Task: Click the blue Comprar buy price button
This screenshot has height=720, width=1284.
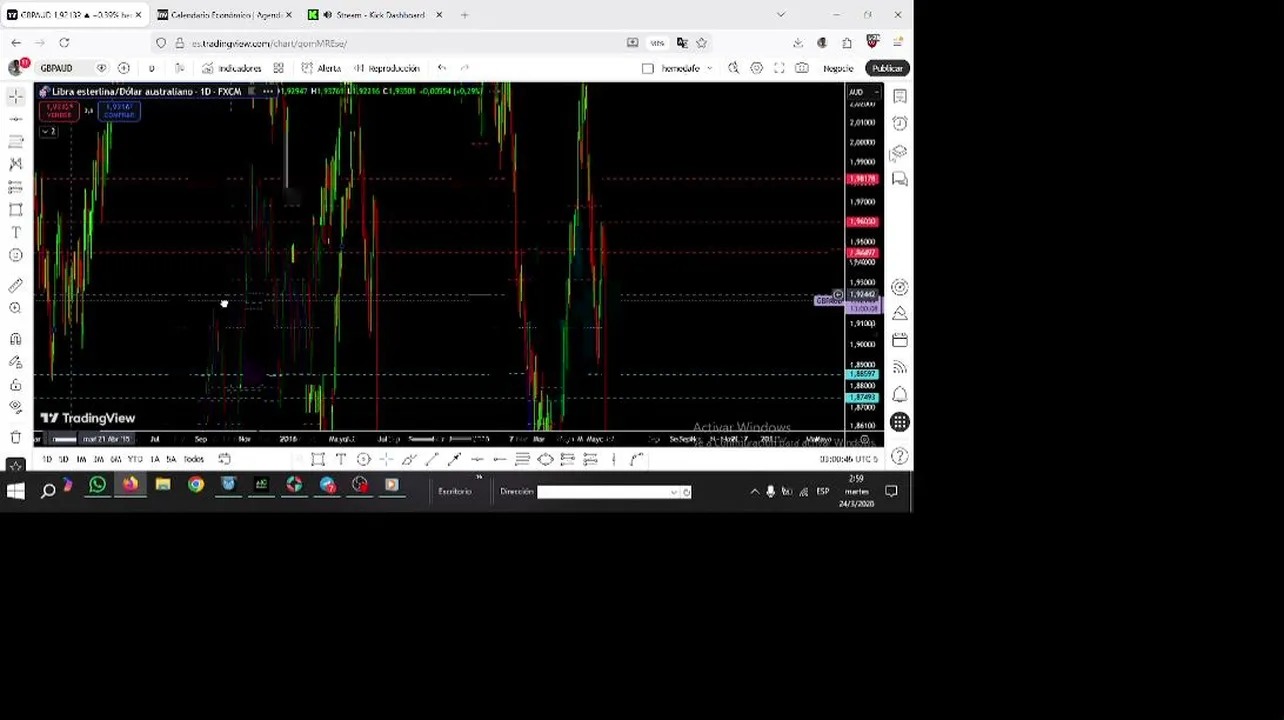Action: (x=119, y=111)
